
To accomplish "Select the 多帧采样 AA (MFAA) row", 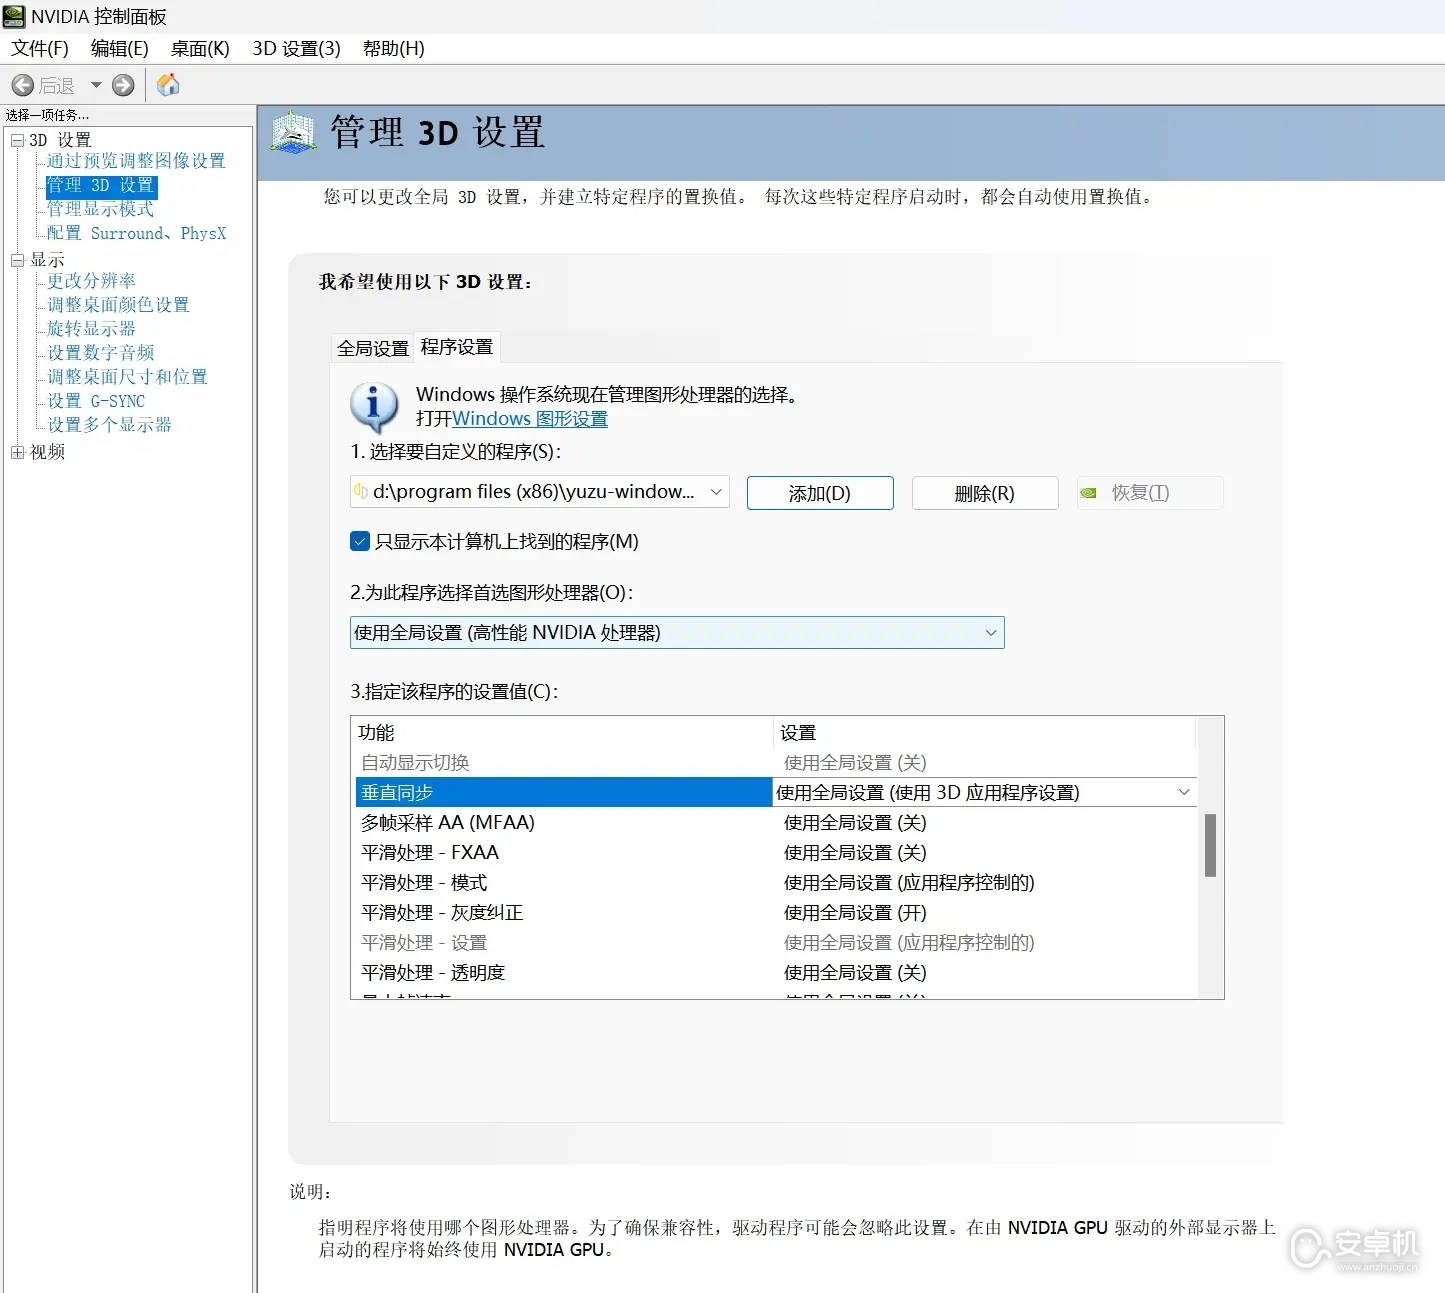I will pos(776,822).
